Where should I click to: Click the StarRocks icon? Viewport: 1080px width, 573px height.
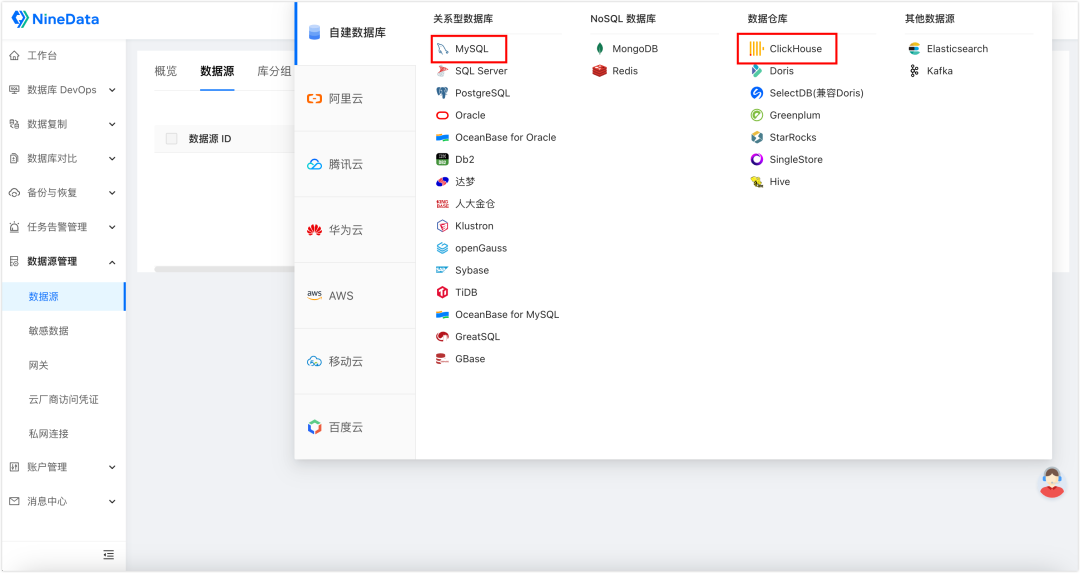point(756,137)
